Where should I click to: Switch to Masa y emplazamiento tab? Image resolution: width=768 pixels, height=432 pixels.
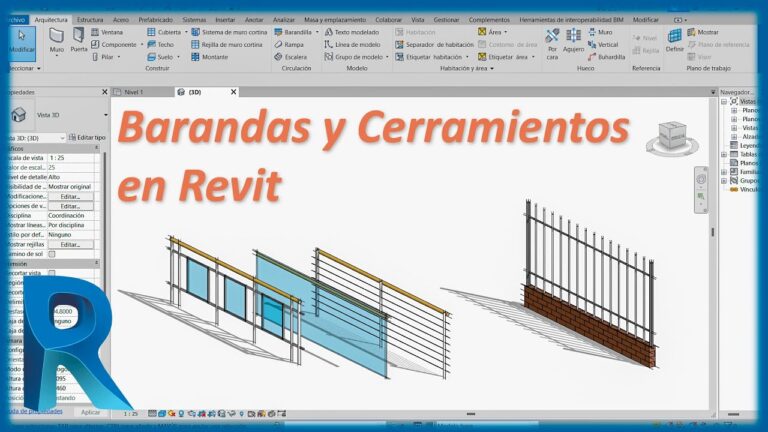335,20
